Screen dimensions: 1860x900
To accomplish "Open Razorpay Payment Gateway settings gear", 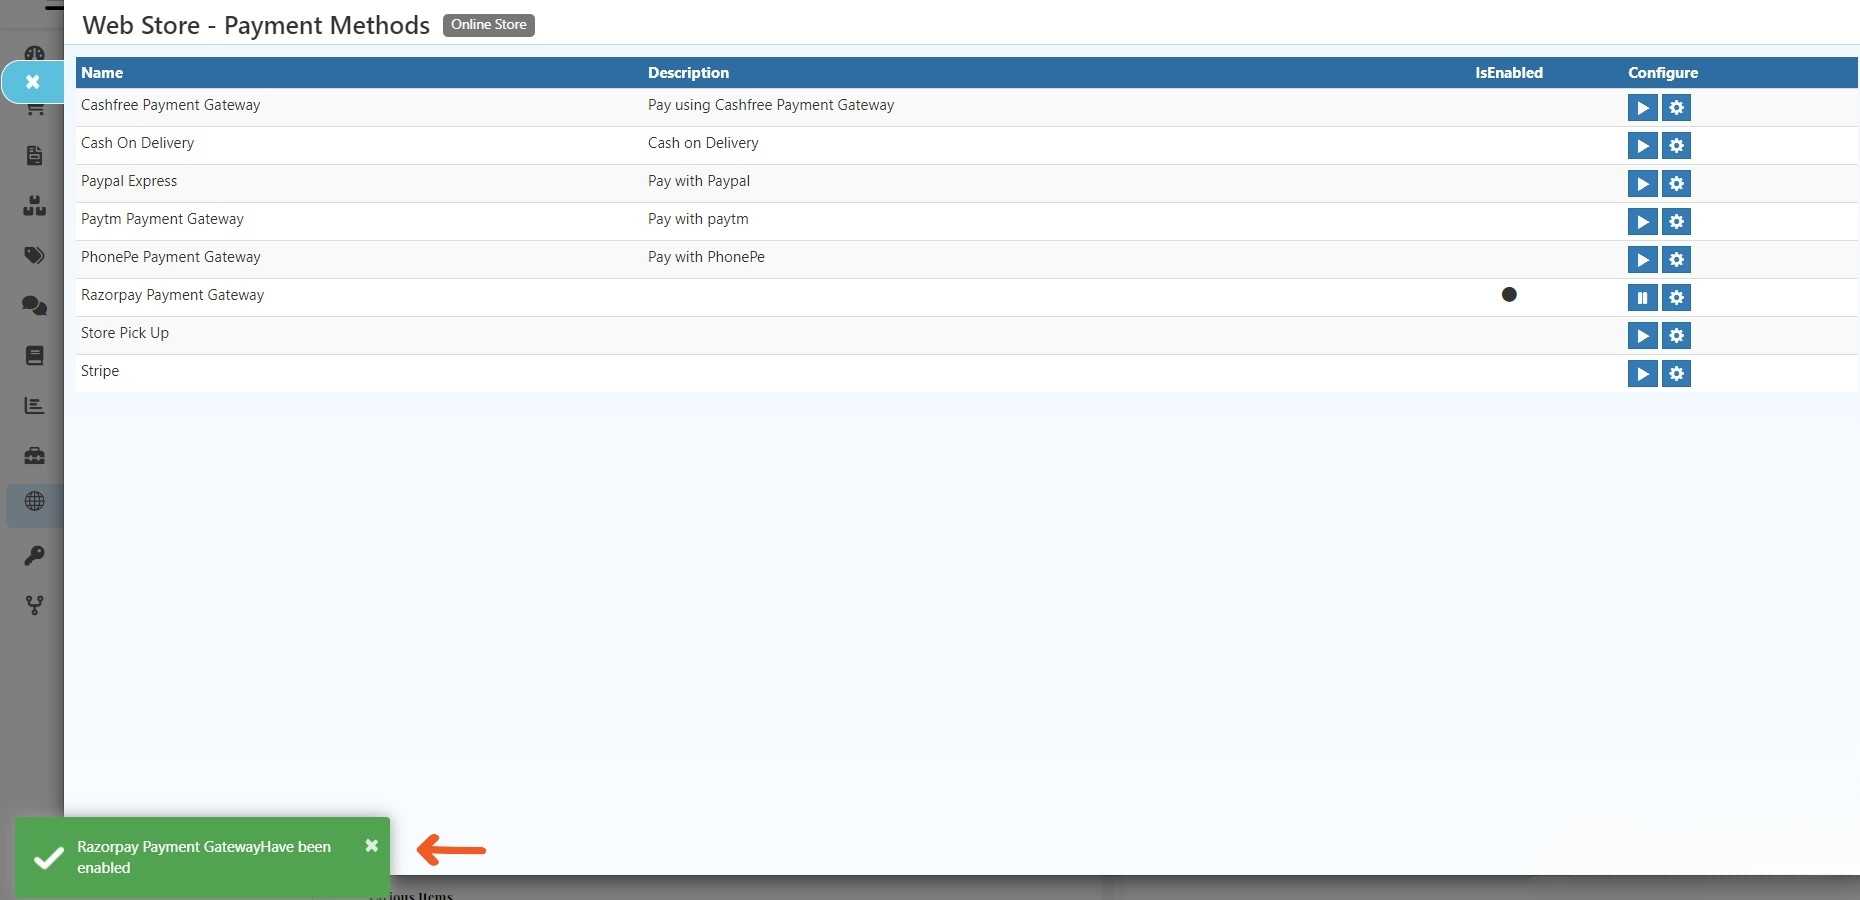I will pyautogui.click(x=1676, y=298).
